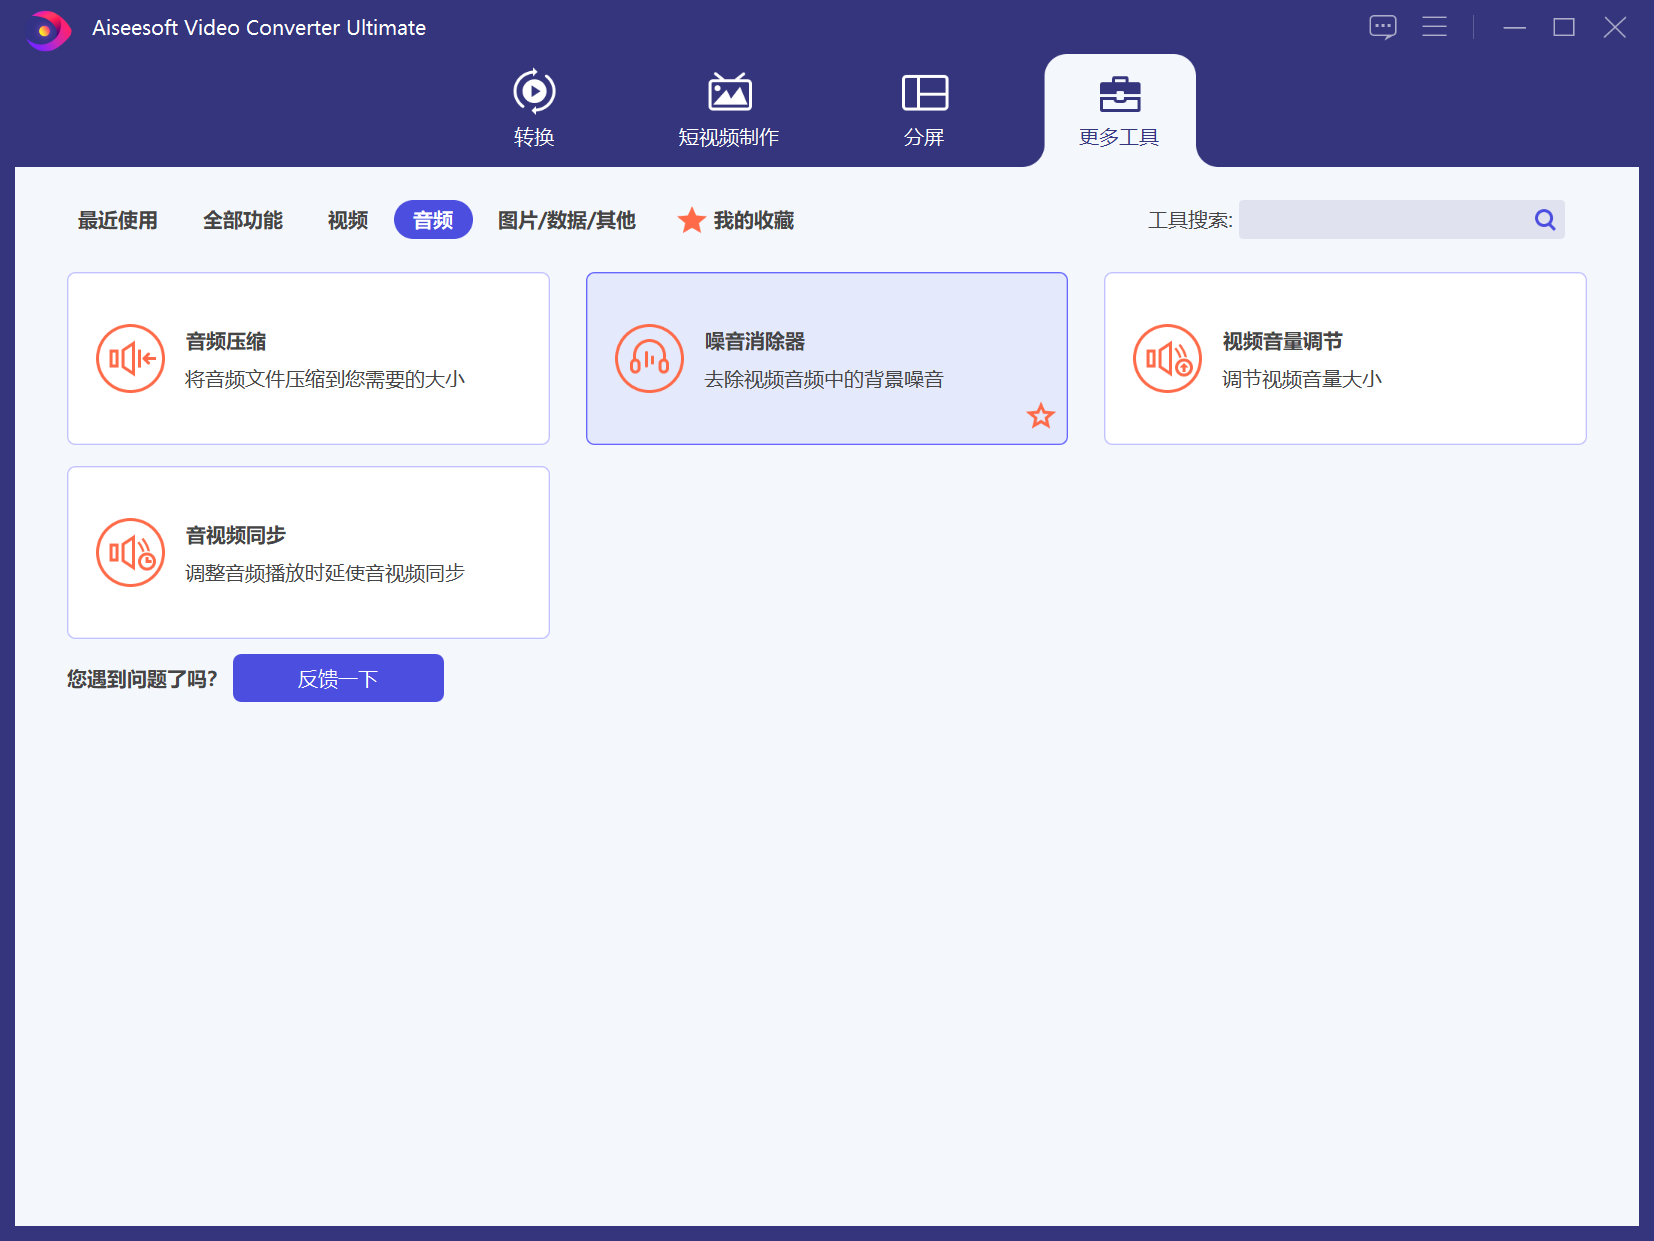Select the 最近使用 recent category
The width and height of the screenshot is (1654, 1241).
(118, 220)
